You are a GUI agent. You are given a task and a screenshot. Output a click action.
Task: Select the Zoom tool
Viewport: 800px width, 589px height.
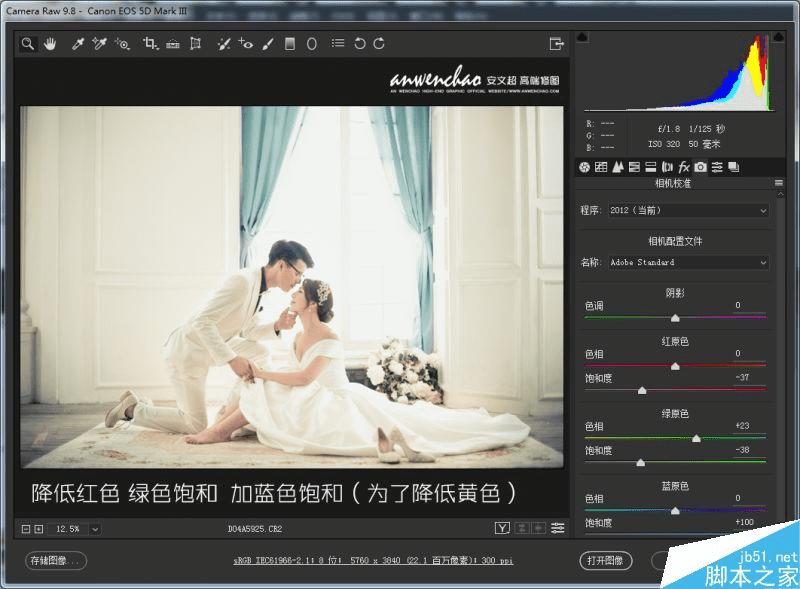(x=28, y=44)
